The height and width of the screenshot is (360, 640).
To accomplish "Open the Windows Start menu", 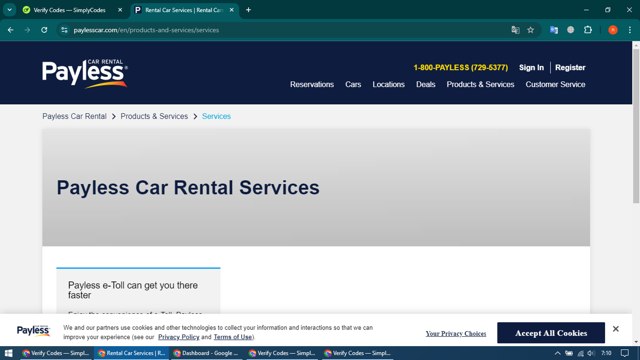I will point(8,353).
